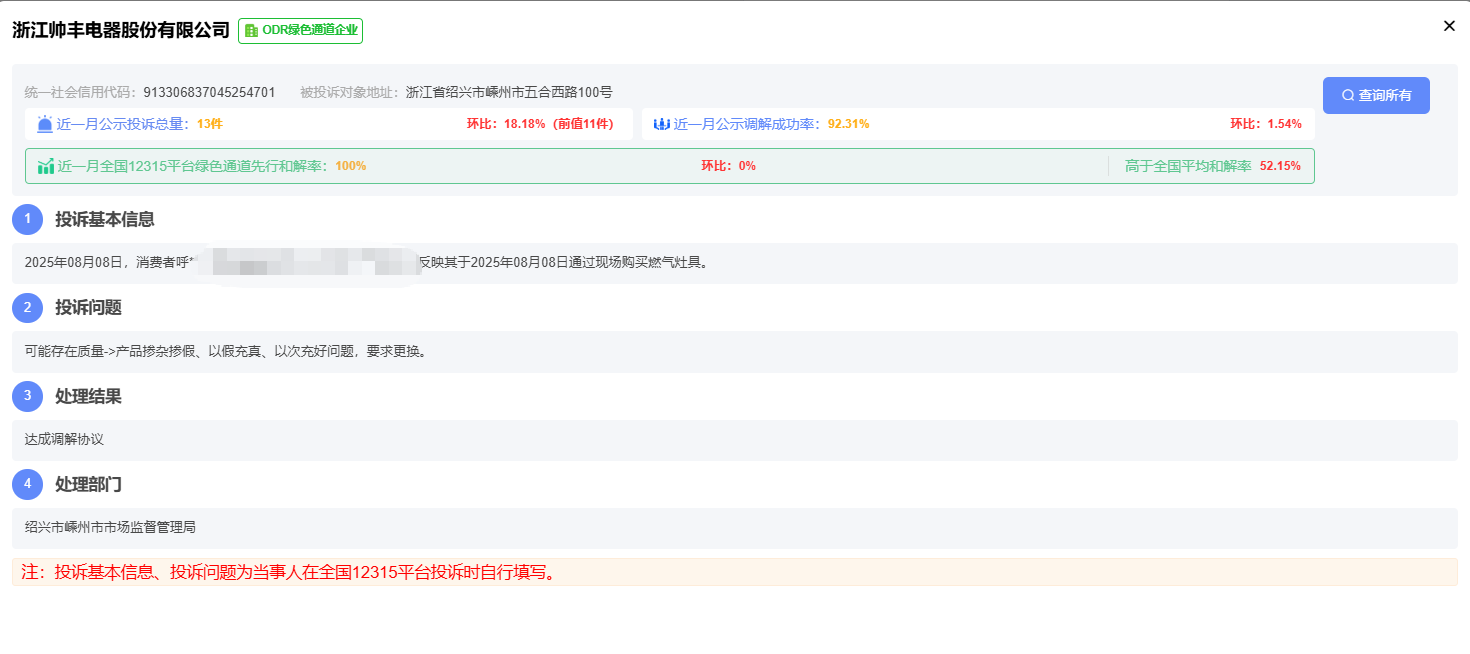Click the ODR绿色通道企业 badge
1470x654 pixels.
tap(300, 31)
